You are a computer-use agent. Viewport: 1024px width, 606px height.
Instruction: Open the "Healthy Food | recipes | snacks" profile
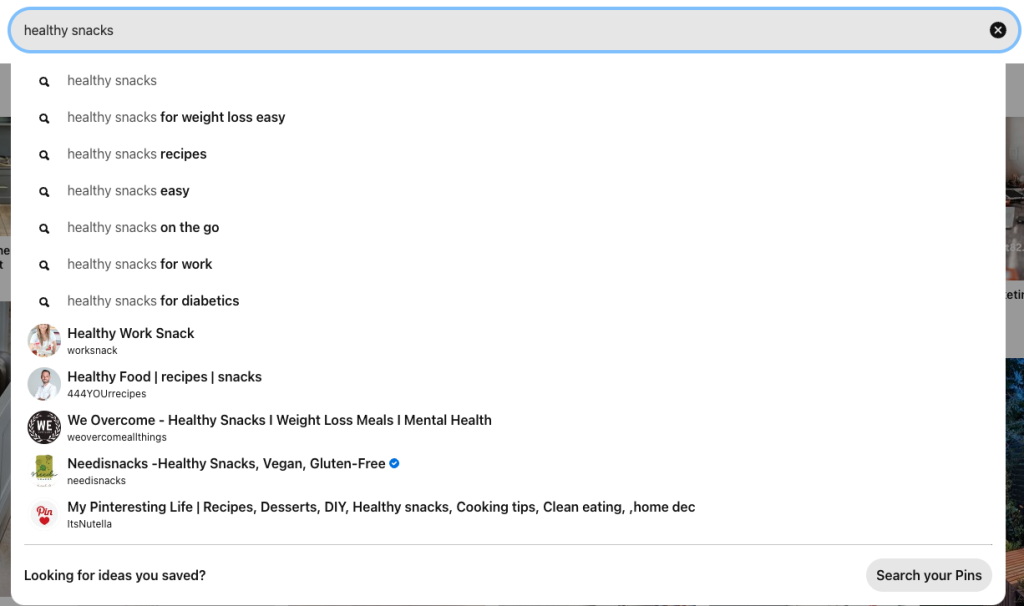coord(163,377)
